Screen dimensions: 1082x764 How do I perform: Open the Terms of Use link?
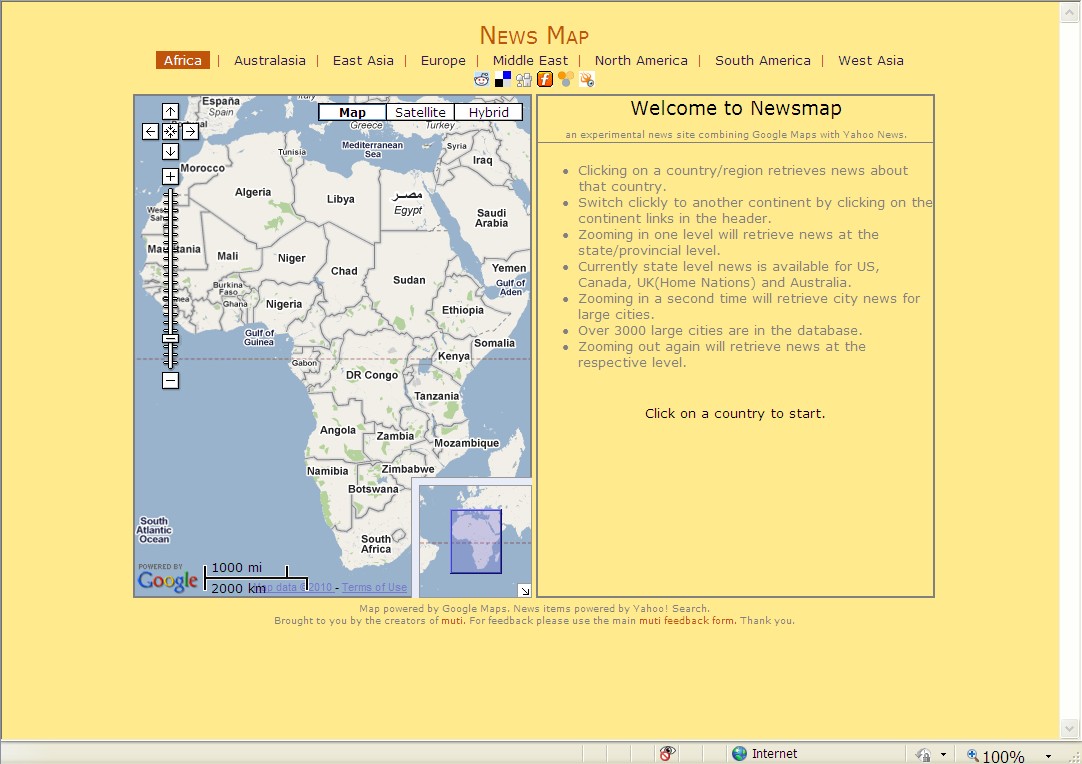(x=374, y=586)
